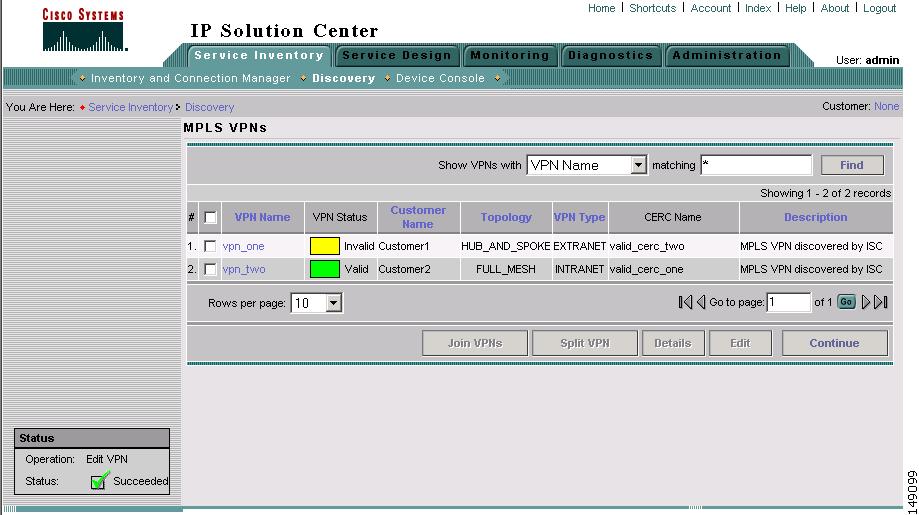Open the About link
This screenshot has height=515, width=919.
pos(835,8)
